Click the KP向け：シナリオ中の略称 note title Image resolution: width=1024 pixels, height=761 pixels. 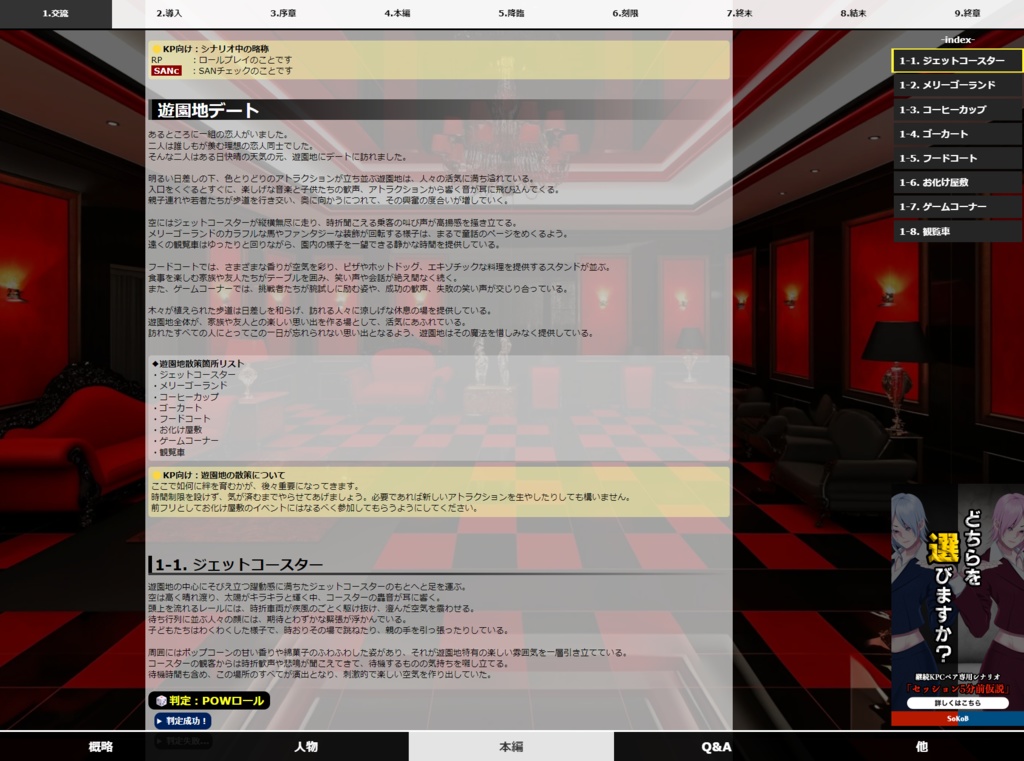(216, 49)
